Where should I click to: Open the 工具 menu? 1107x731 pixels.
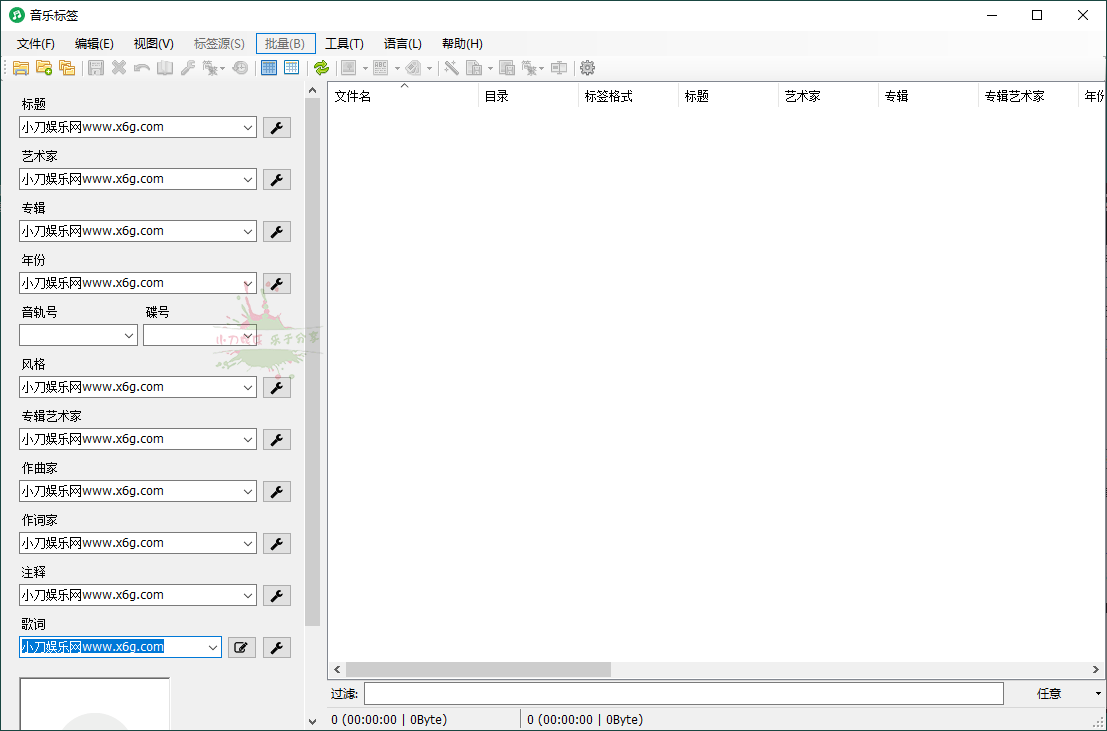coord(345,43)
